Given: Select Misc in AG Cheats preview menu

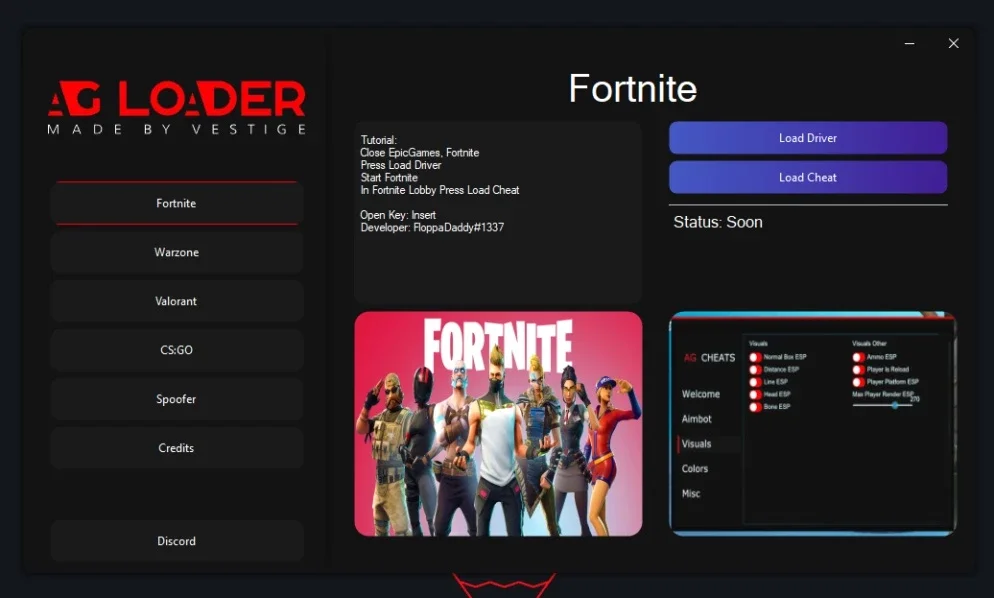Looking at the screenshot, I should (691, 493).
